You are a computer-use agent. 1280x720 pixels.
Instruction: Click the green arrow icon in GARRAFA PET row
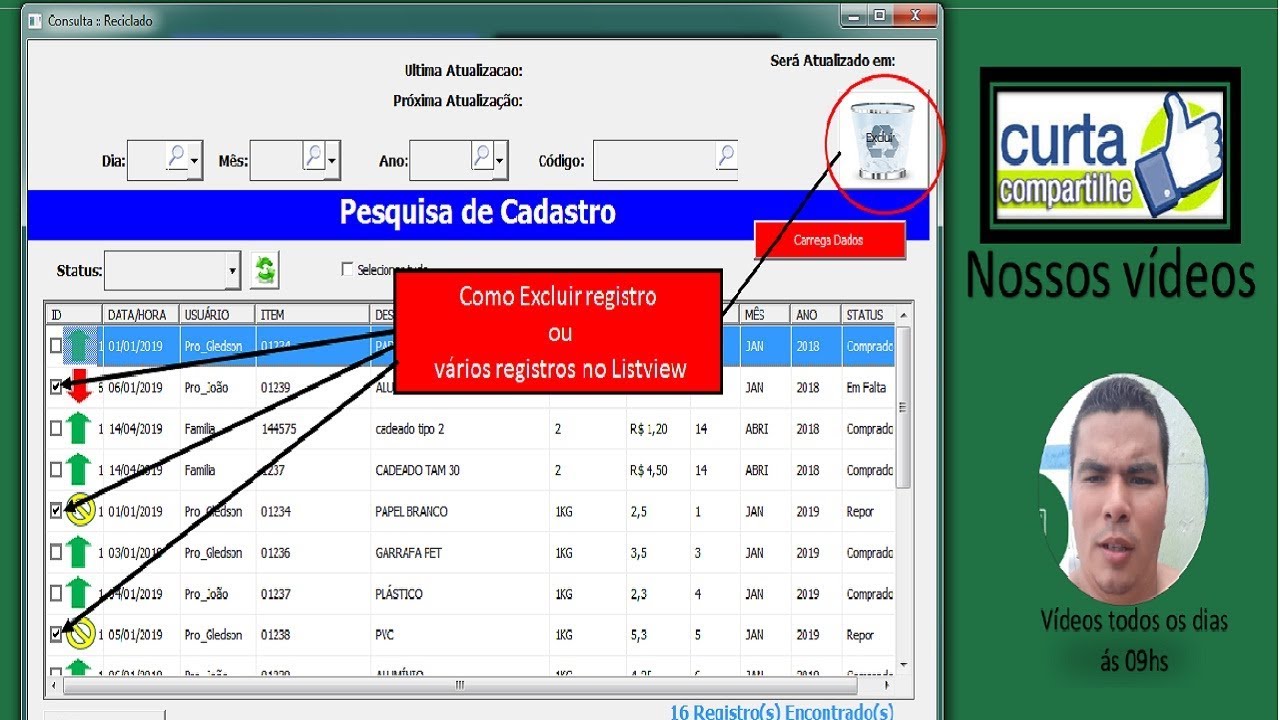[79, 552]
